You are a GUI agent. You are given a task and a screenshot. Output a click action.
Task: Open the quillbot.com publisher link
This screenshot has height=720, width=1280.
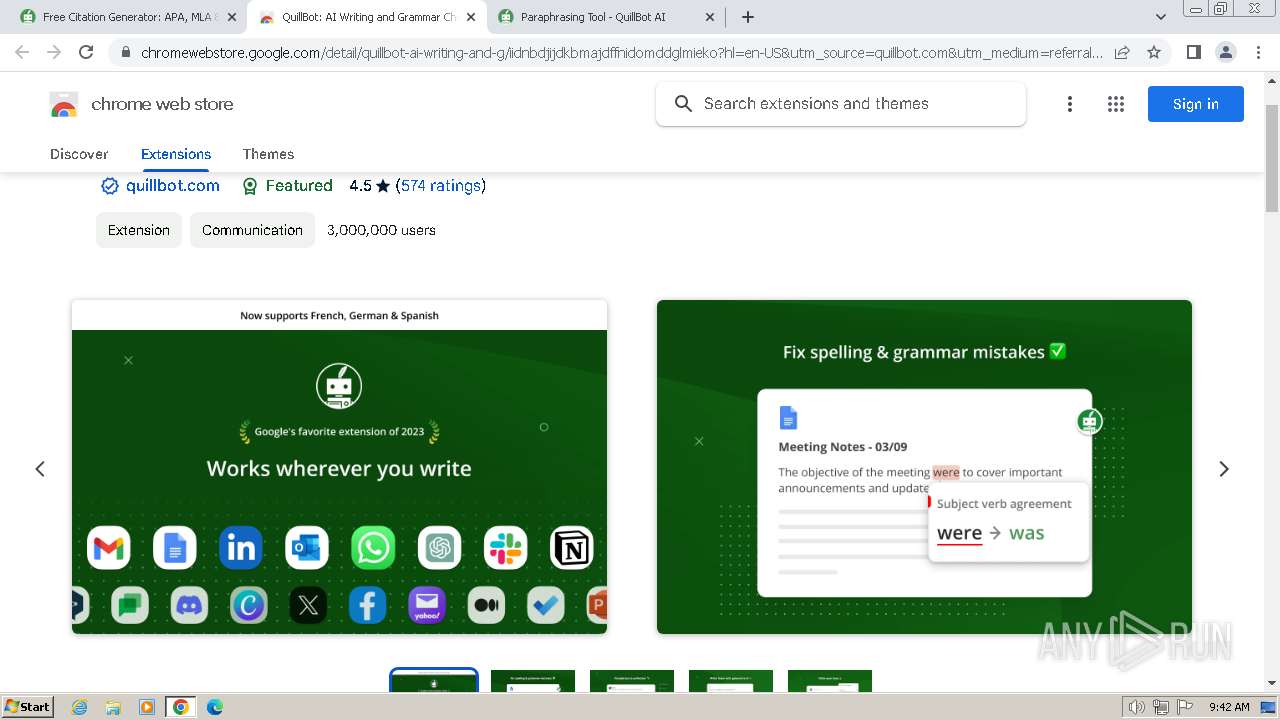pos(173,186)
